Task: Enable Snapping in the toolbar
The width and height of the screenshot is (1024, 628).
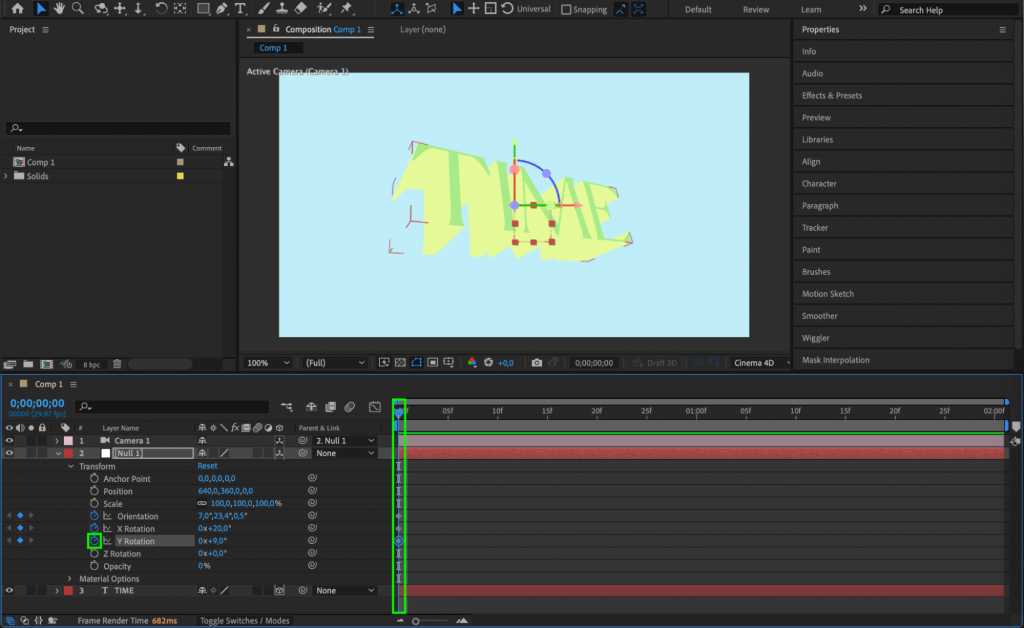Action: (565, 9)
